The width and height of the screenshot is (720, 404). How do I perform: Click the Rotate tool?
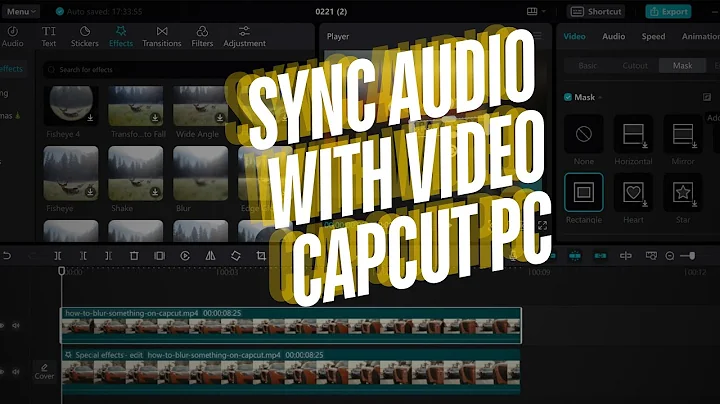click(236, 255)
